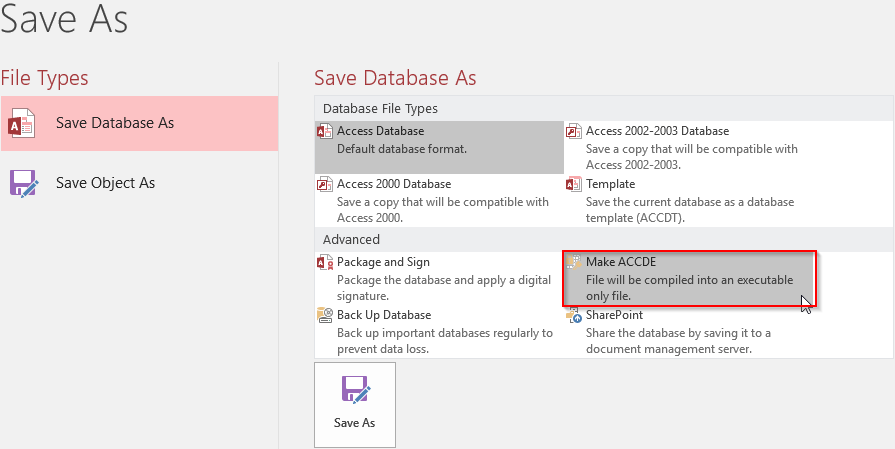Click the Access 2002-2003 Database icon

pos(573,132)
